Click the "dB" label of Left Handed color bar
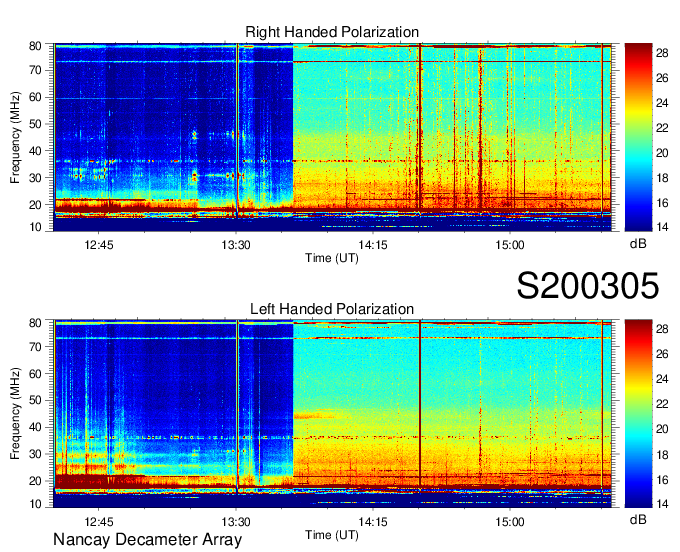Image resolution: width=680 pixels, height=552 pixels. pos(638,519)
